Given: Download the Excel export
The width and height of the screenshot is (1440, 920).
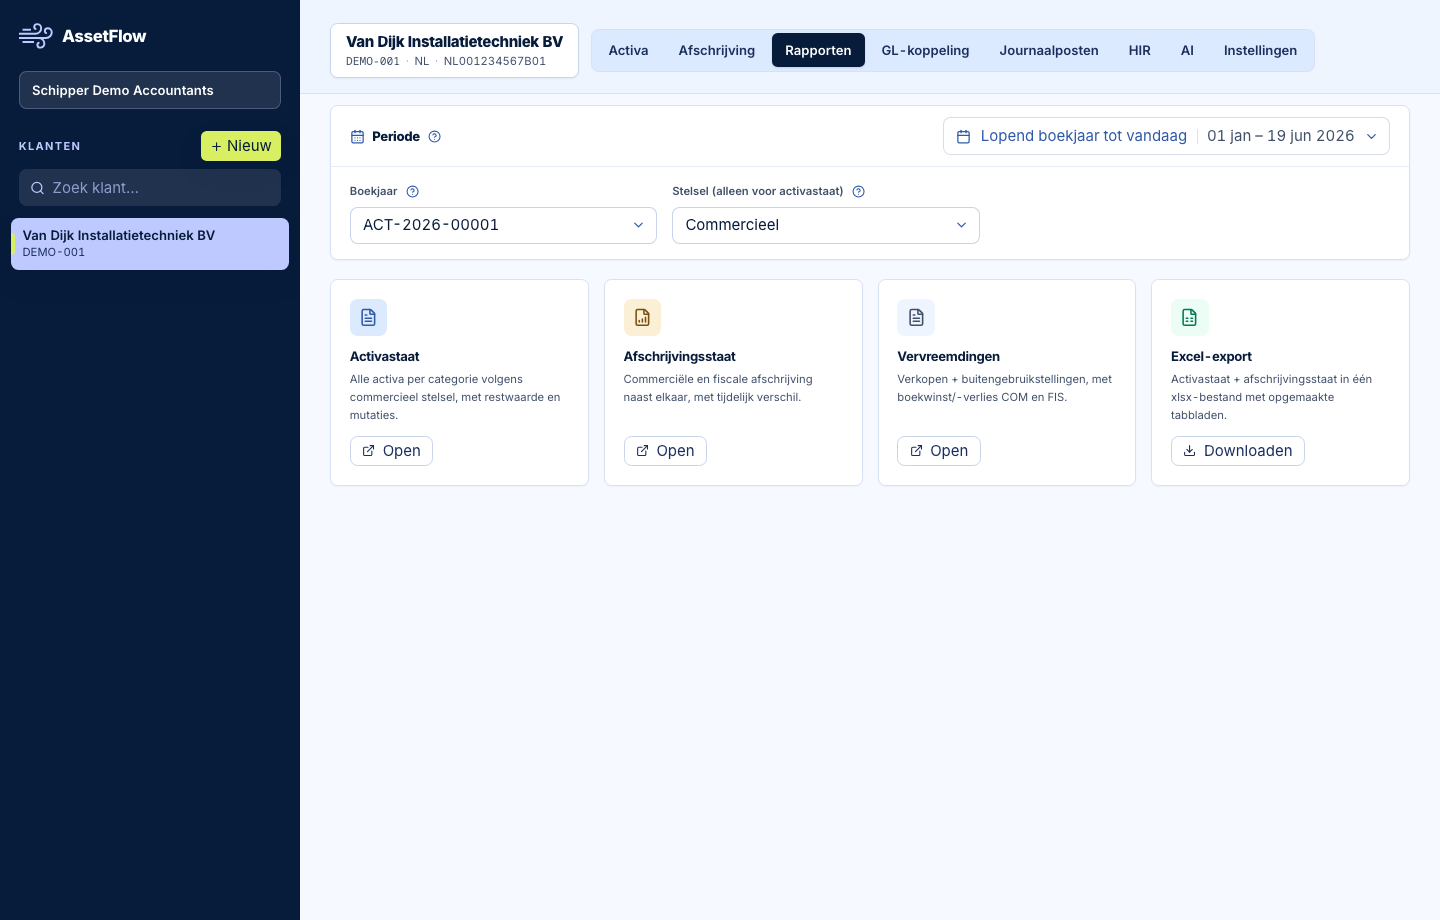Looking at the screenshot, I should click(1237, 451).
